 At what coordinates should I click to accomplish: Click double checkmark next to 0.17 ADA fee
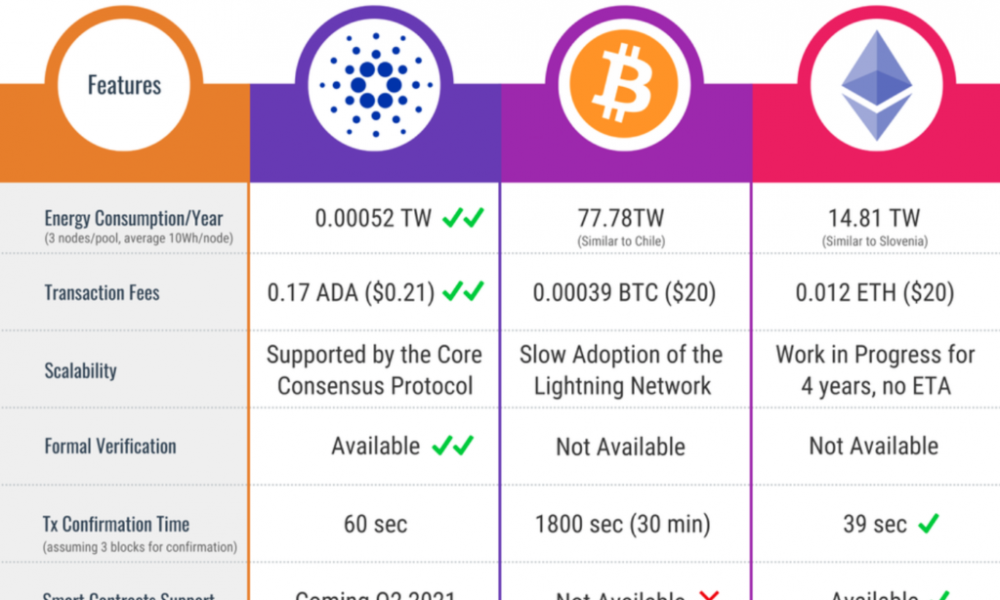click(464, 292)
